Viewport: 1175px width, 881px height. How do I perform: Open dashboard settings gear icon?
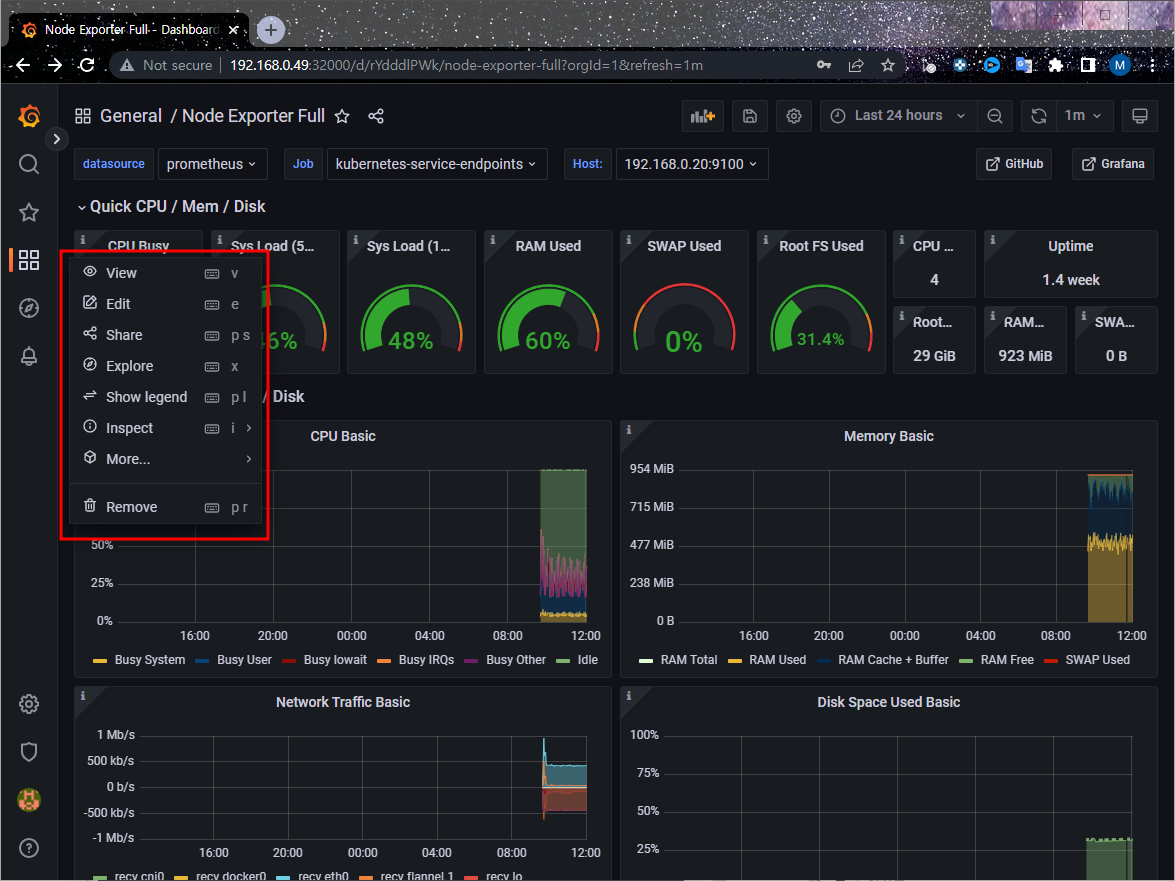794,116
